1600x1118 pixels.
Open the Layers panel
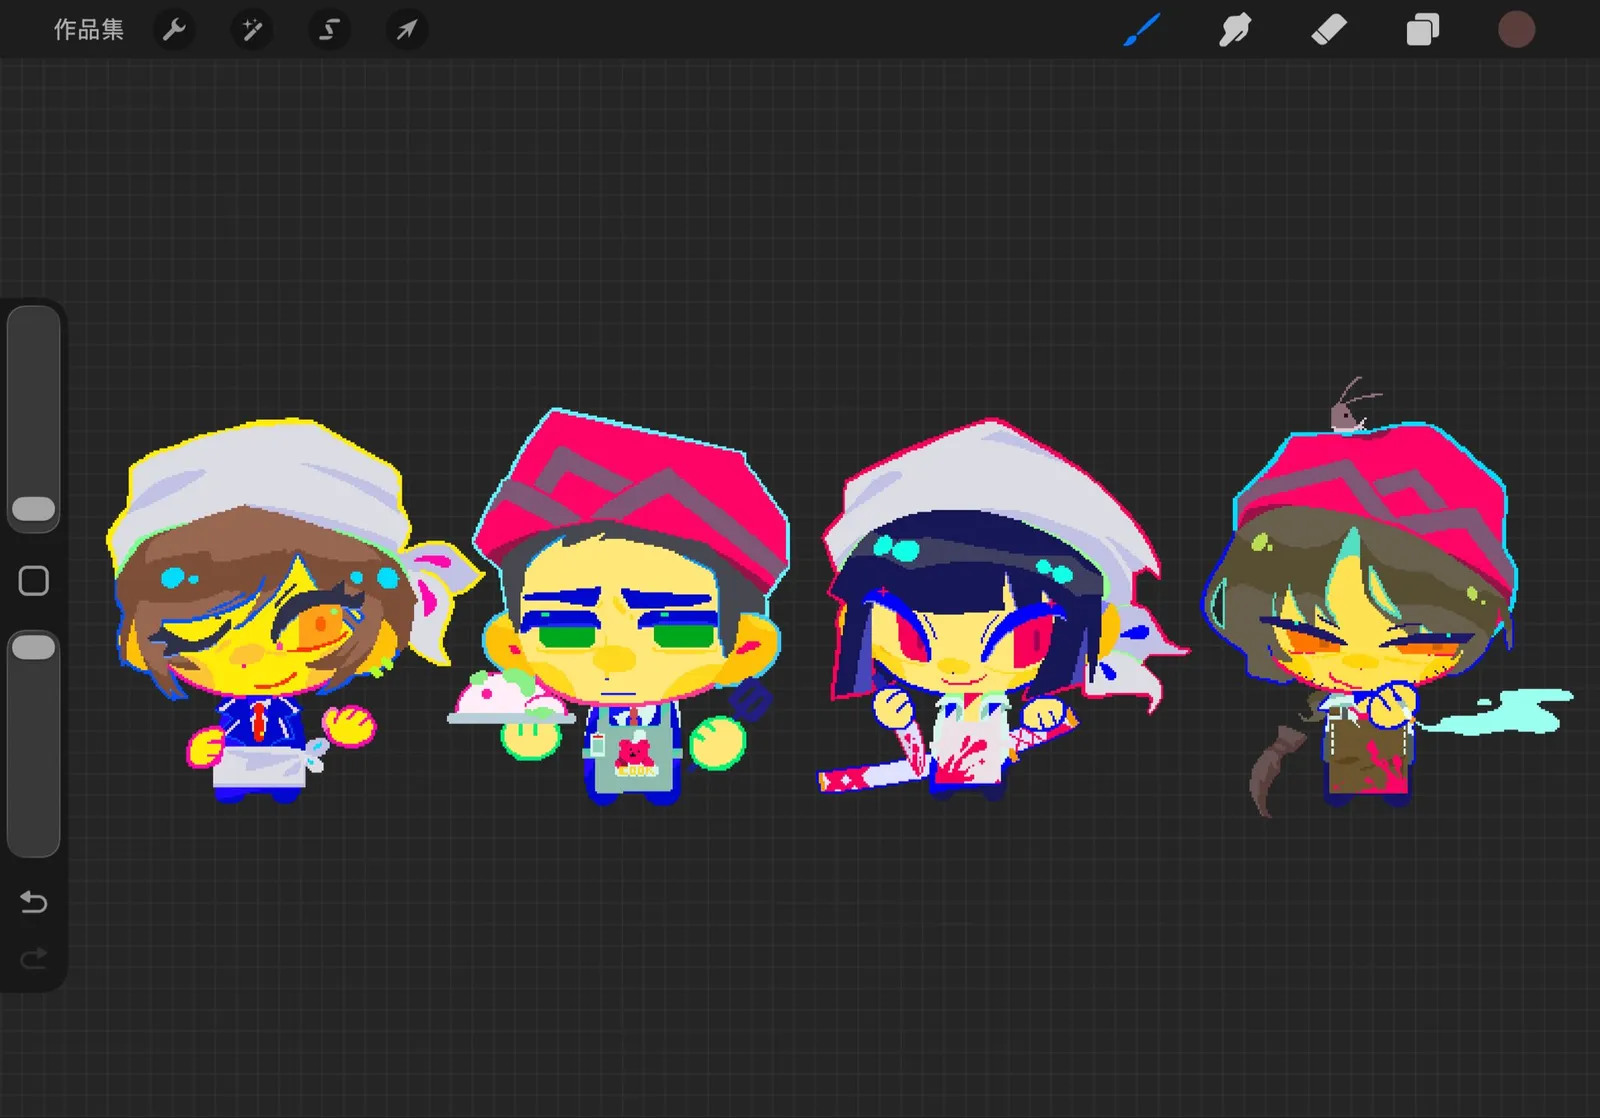tap(1422, 30)
